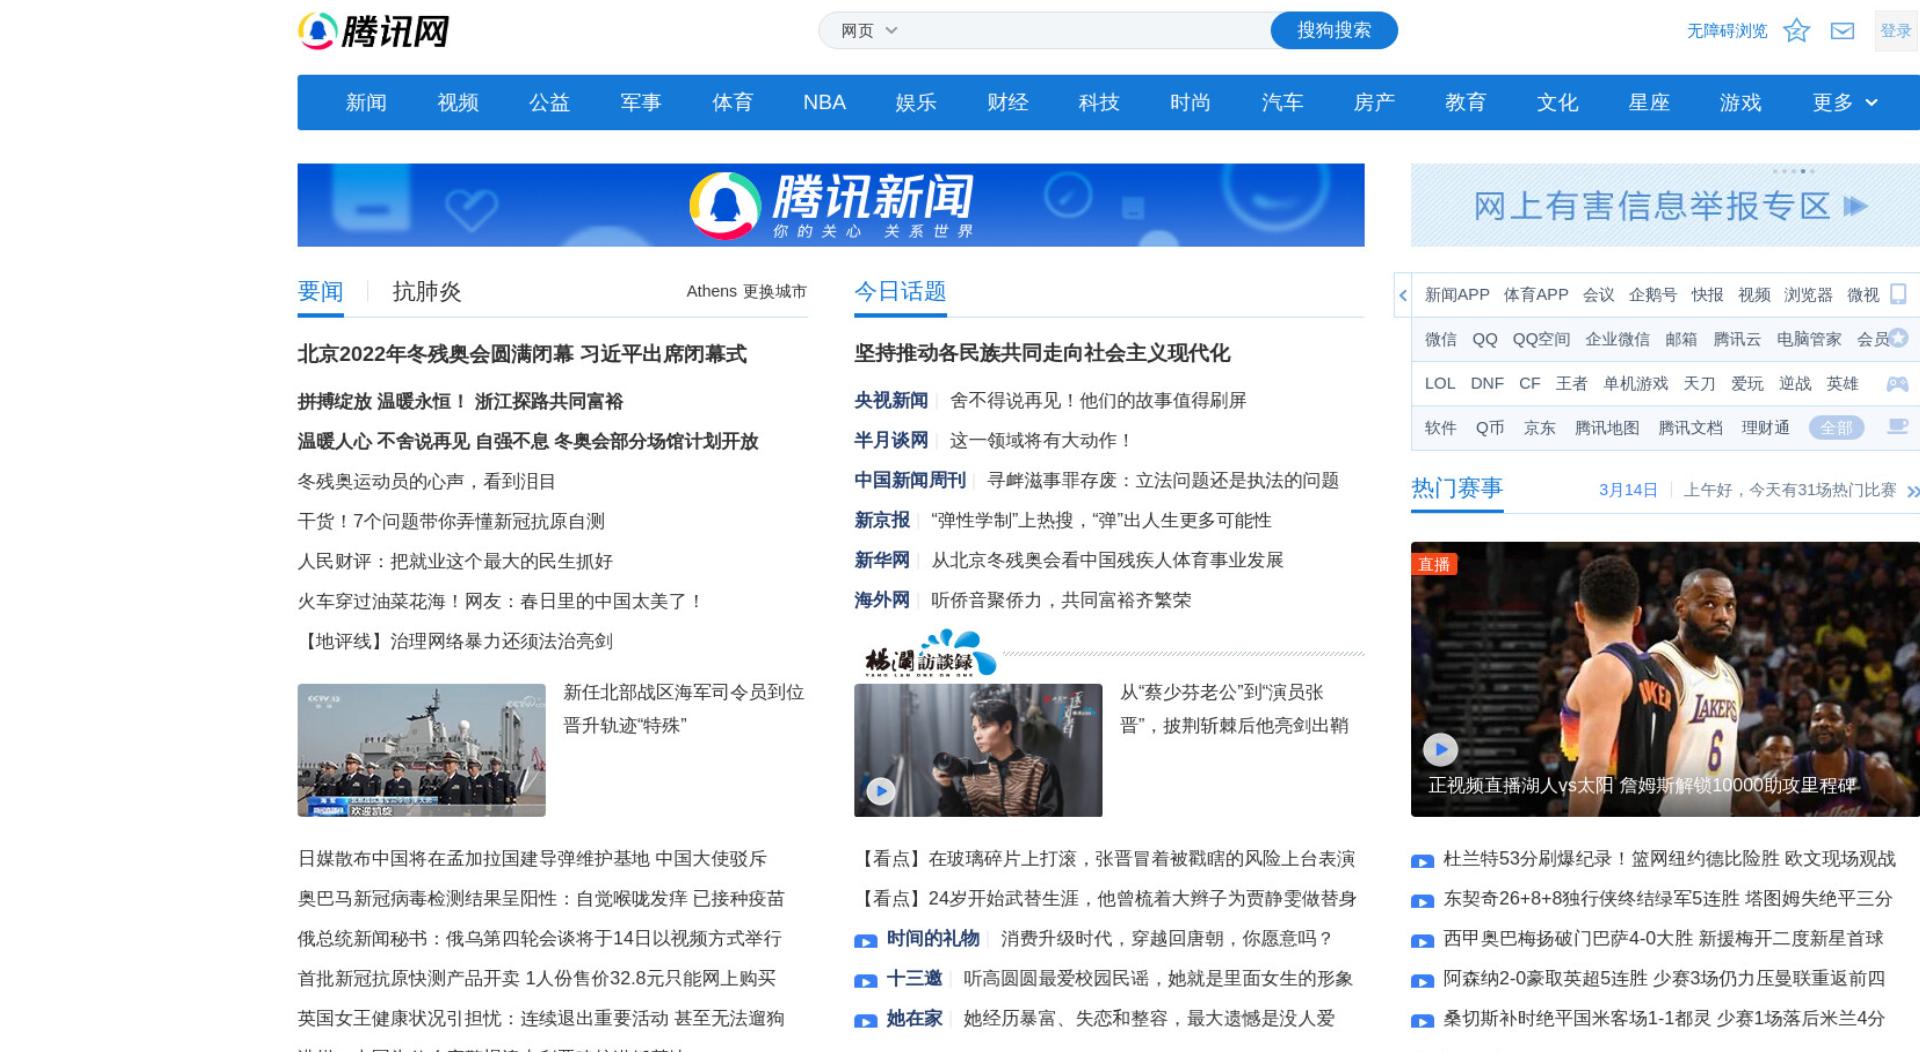This screenshot has height=1052, width=1920.
Task: Click the gamepad icon in games row
Action: pos(1897,383)
